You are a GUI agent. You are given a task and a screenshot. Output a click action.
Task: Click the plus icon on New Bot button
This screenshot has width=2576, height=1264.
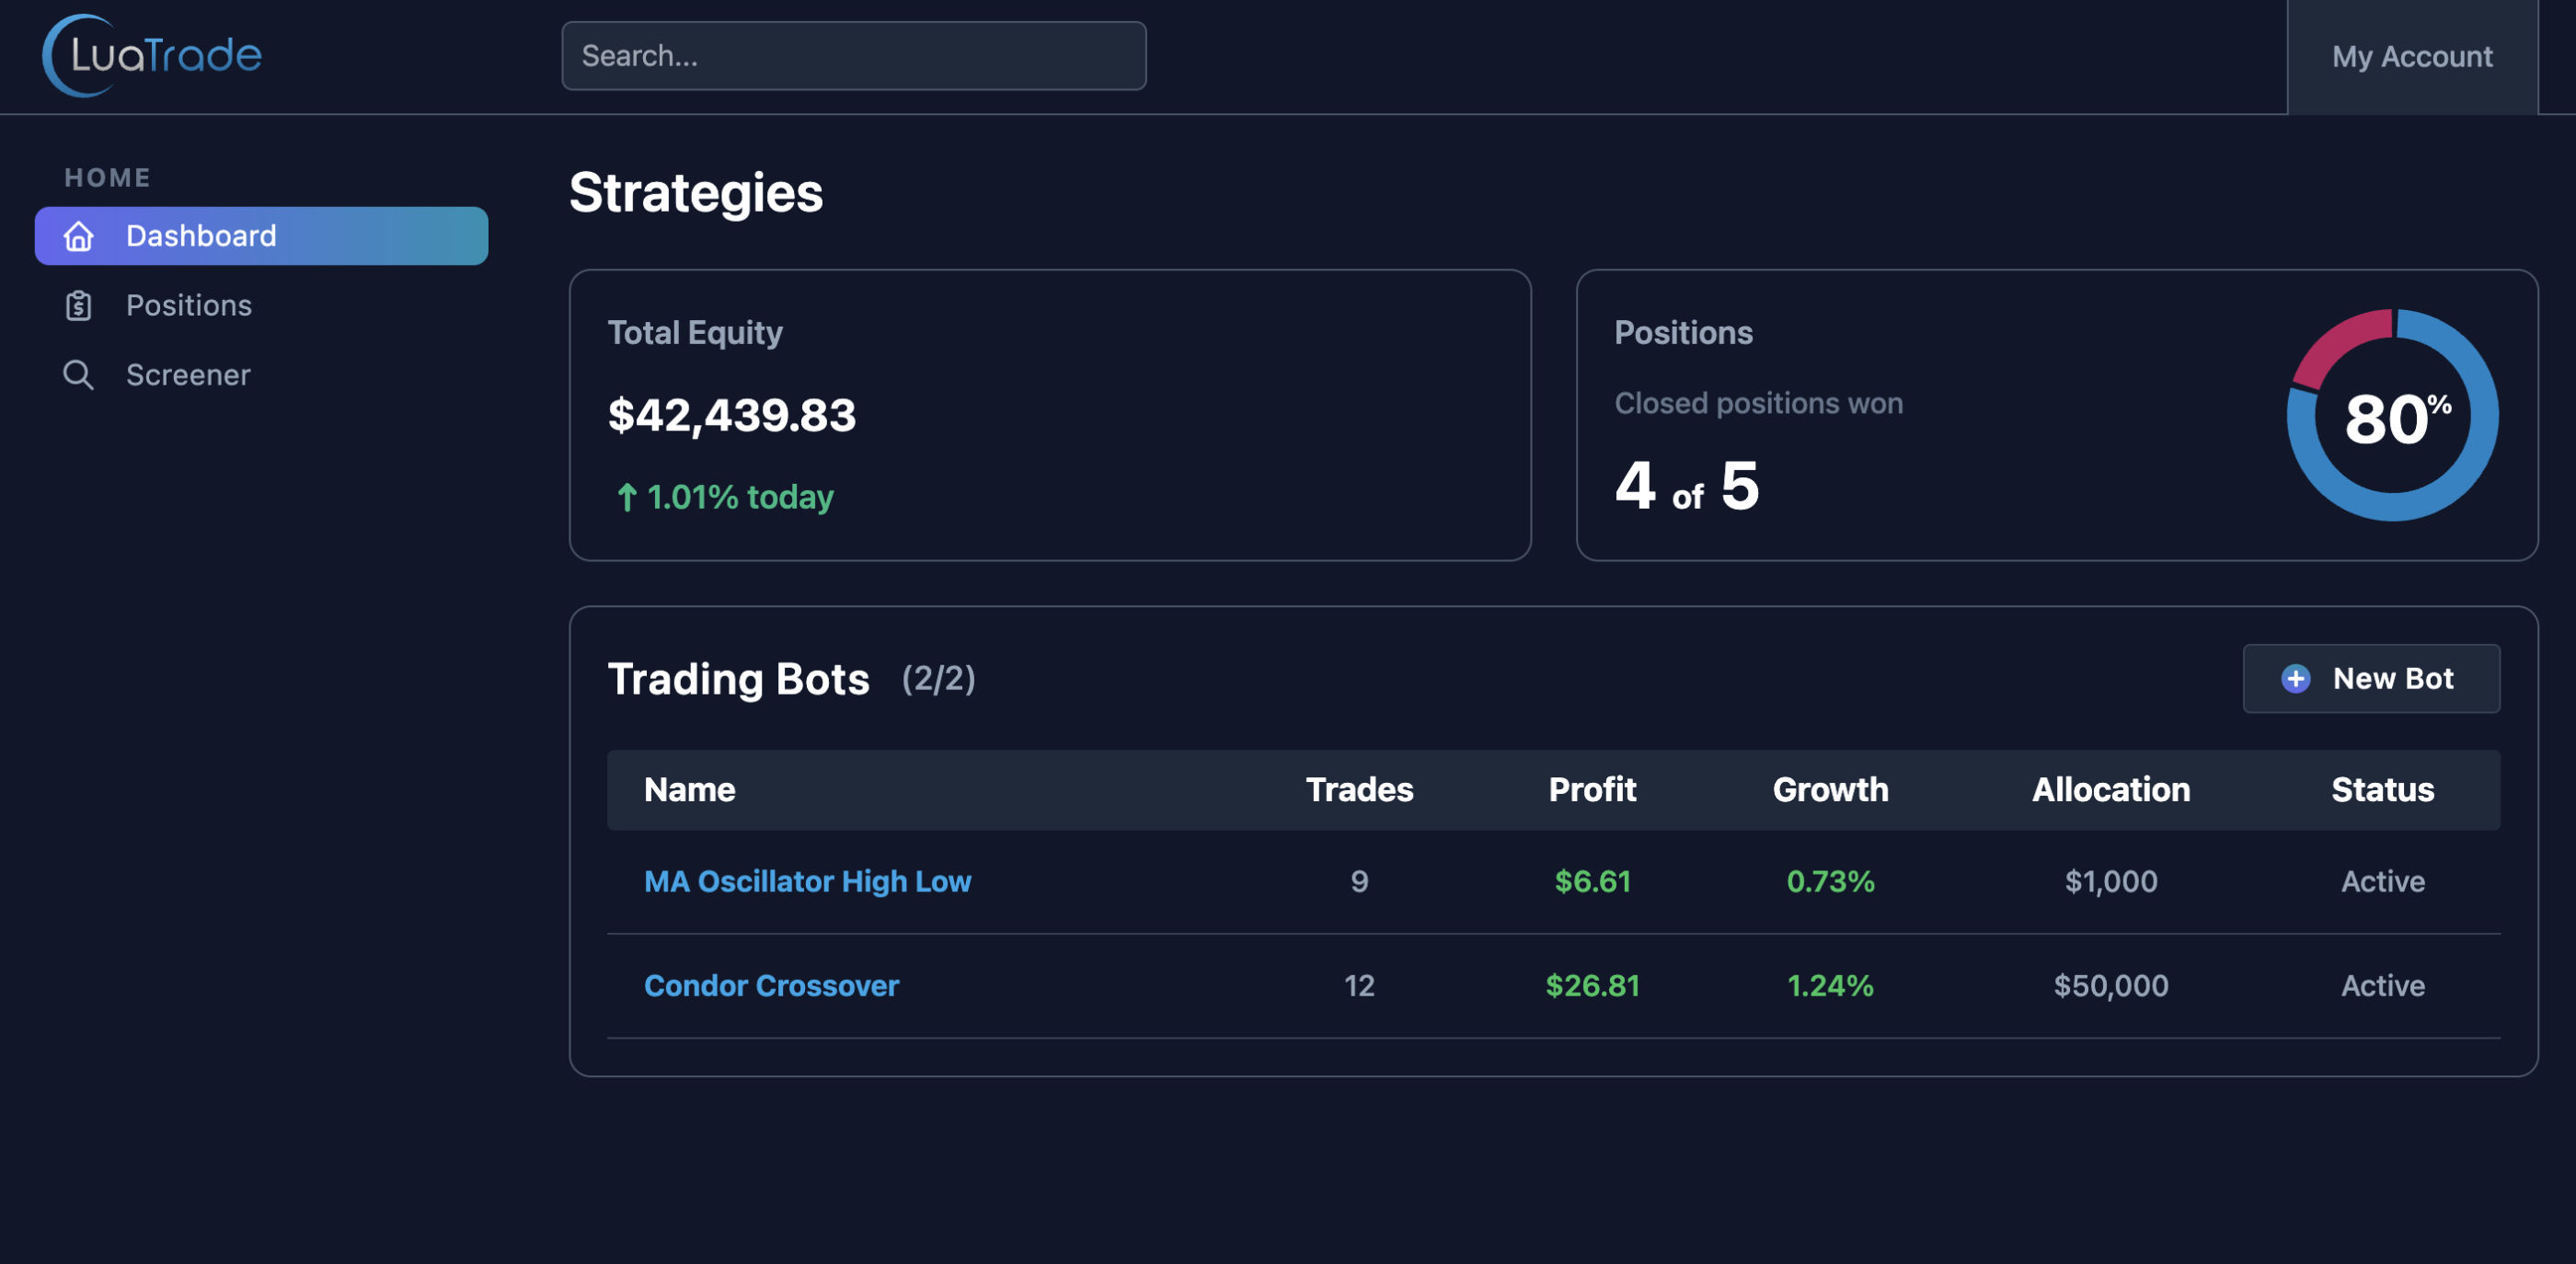(2296, 679)
